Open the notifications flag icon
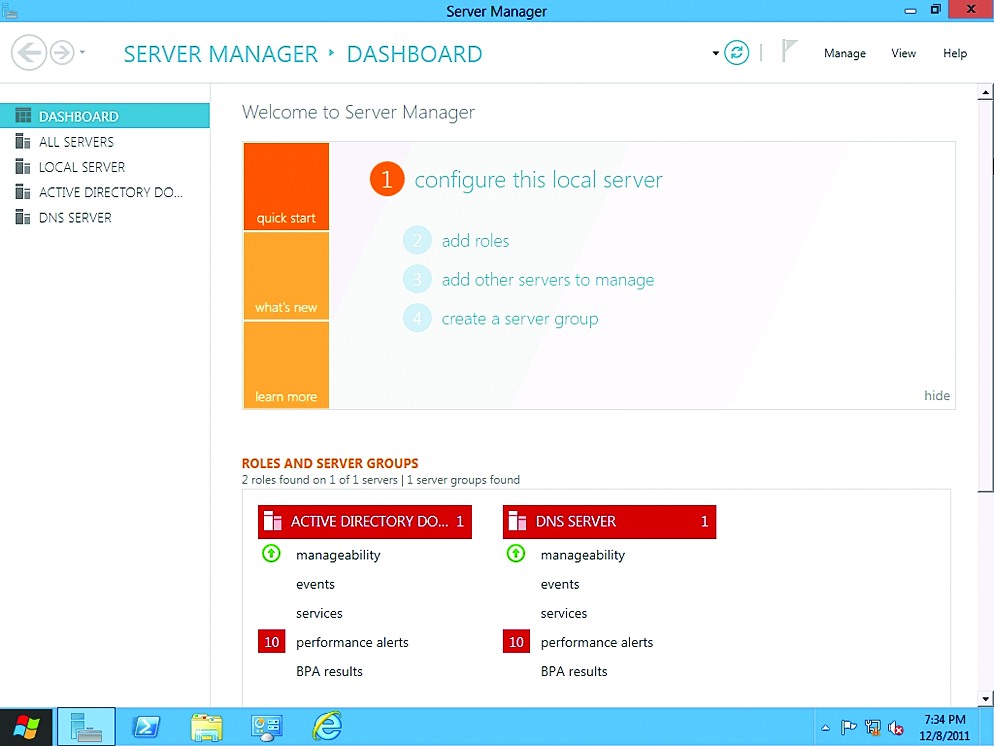 coord(789,52)
